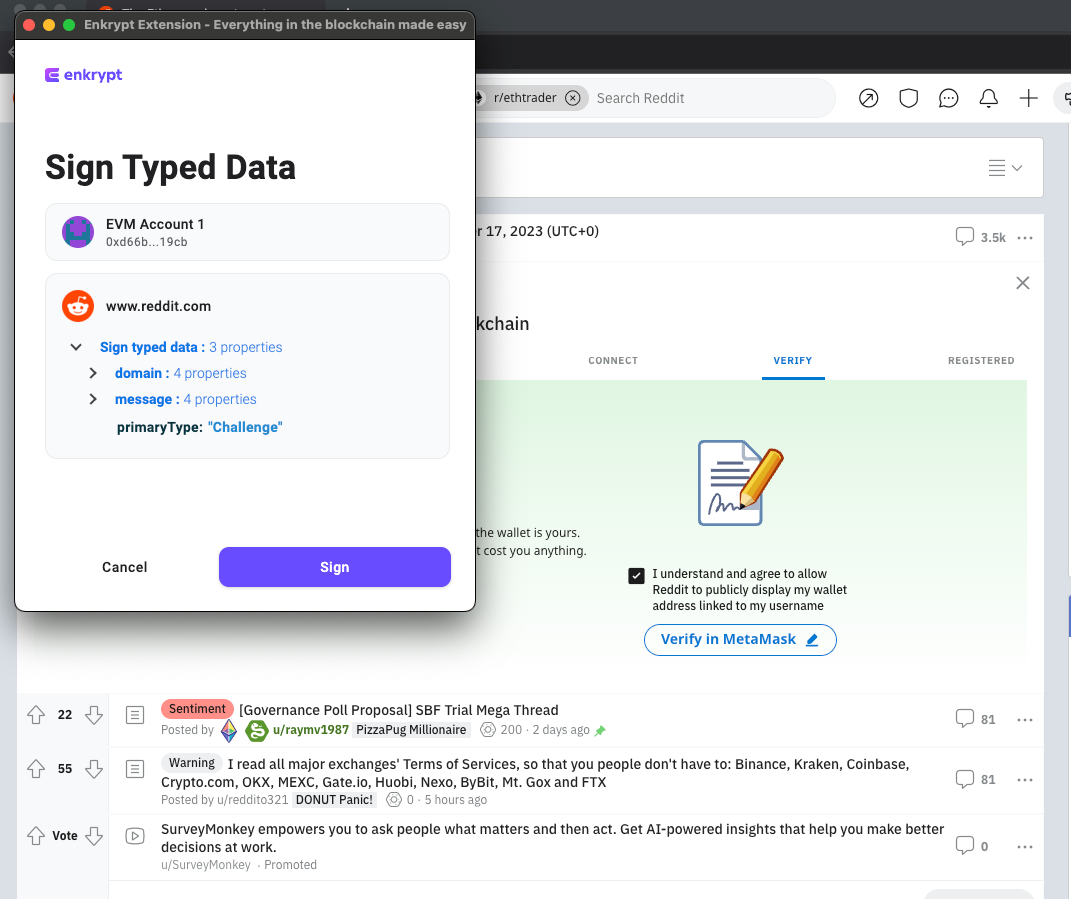Open more options for SurveyMonkey ad

(x=1025, y=847)
